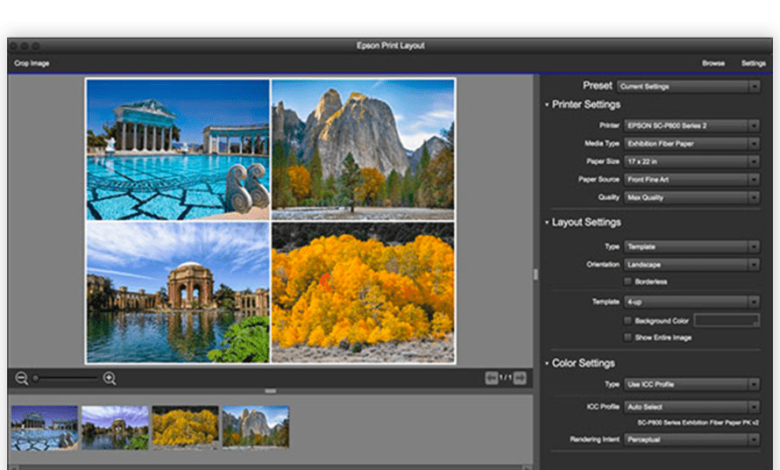Viewport: 780px width, 470px height.
Task: Click the settings panel splitter handle
Action: [x=536, y=275]
